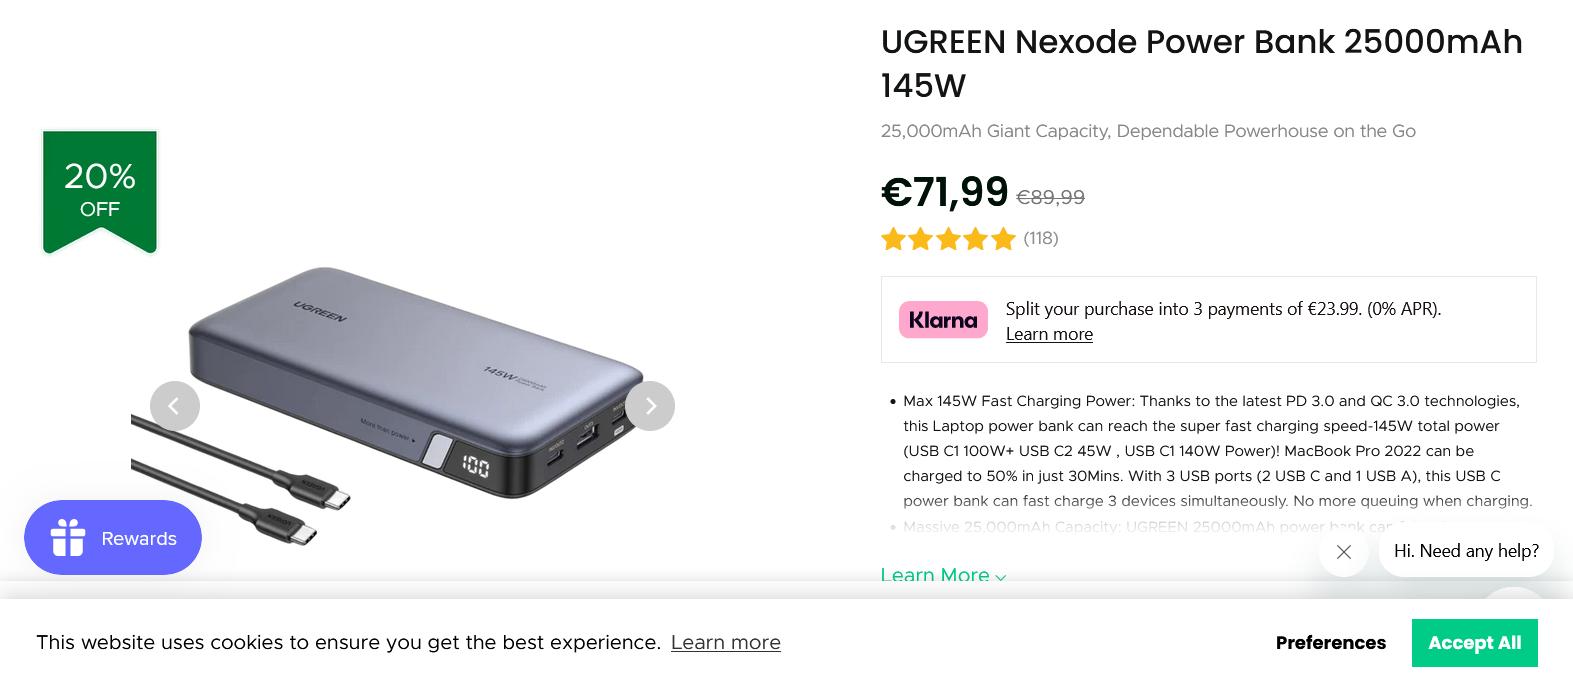This screenshot has width=1573, height=687.
Task: Open Klarna's Learn more link
Action: (x=1049, y=334)
